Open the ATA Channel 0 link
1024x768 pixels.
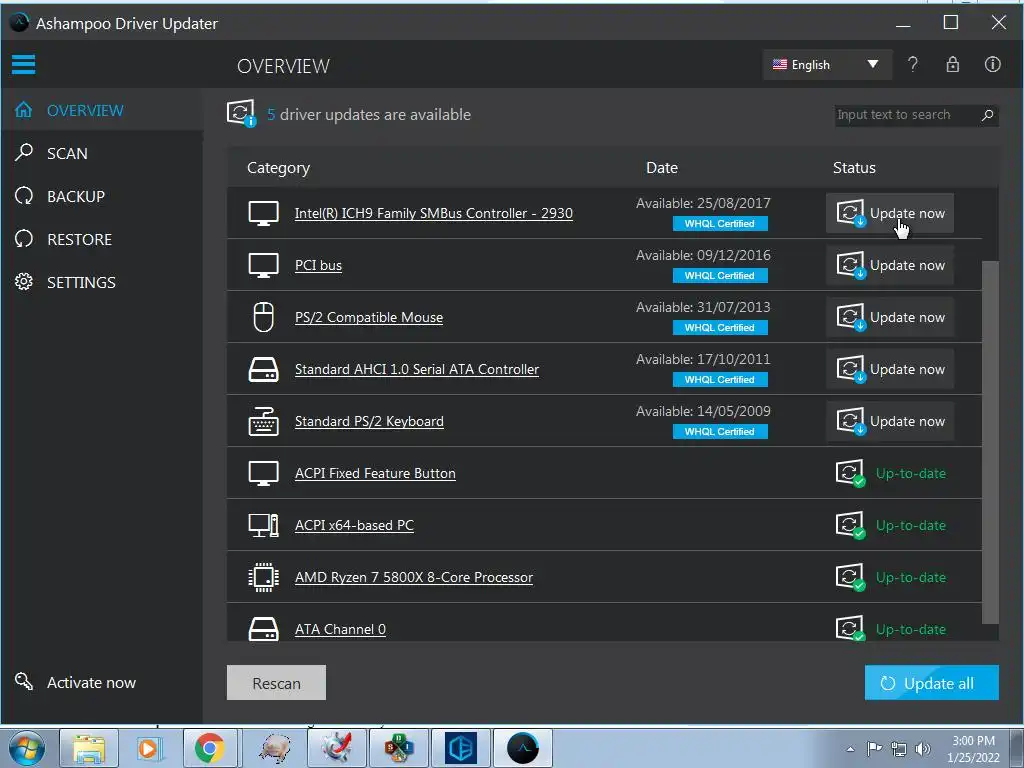pyautogui.click(x=340, y=630)
